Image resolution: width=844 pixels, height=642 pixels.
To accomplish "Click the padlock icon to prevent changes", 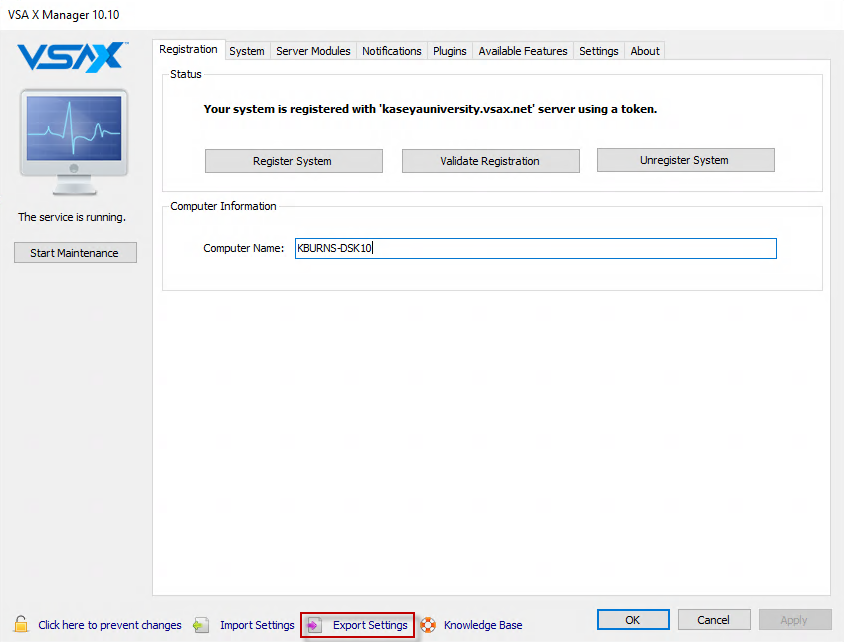I will [x=21, y=624].
